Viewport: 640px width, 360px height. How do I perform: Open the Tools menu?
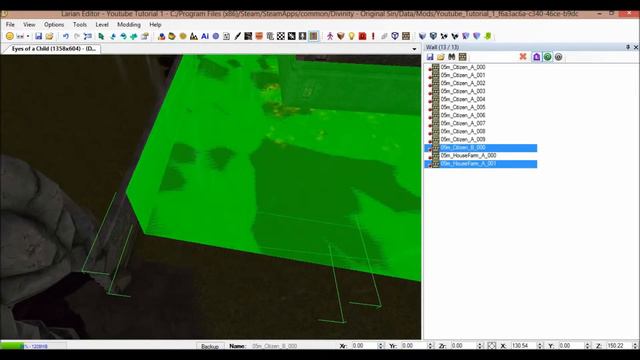pos(80,24)
